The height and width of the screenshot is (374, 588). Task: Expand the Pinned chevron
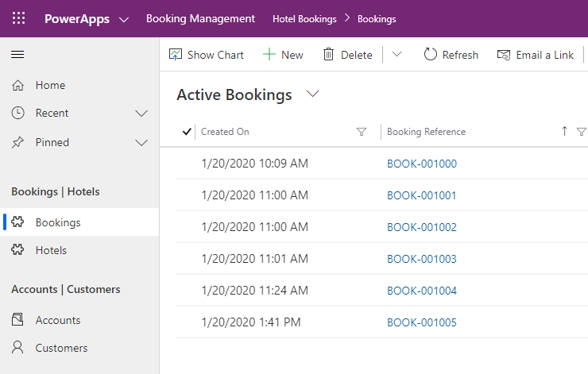141,143
